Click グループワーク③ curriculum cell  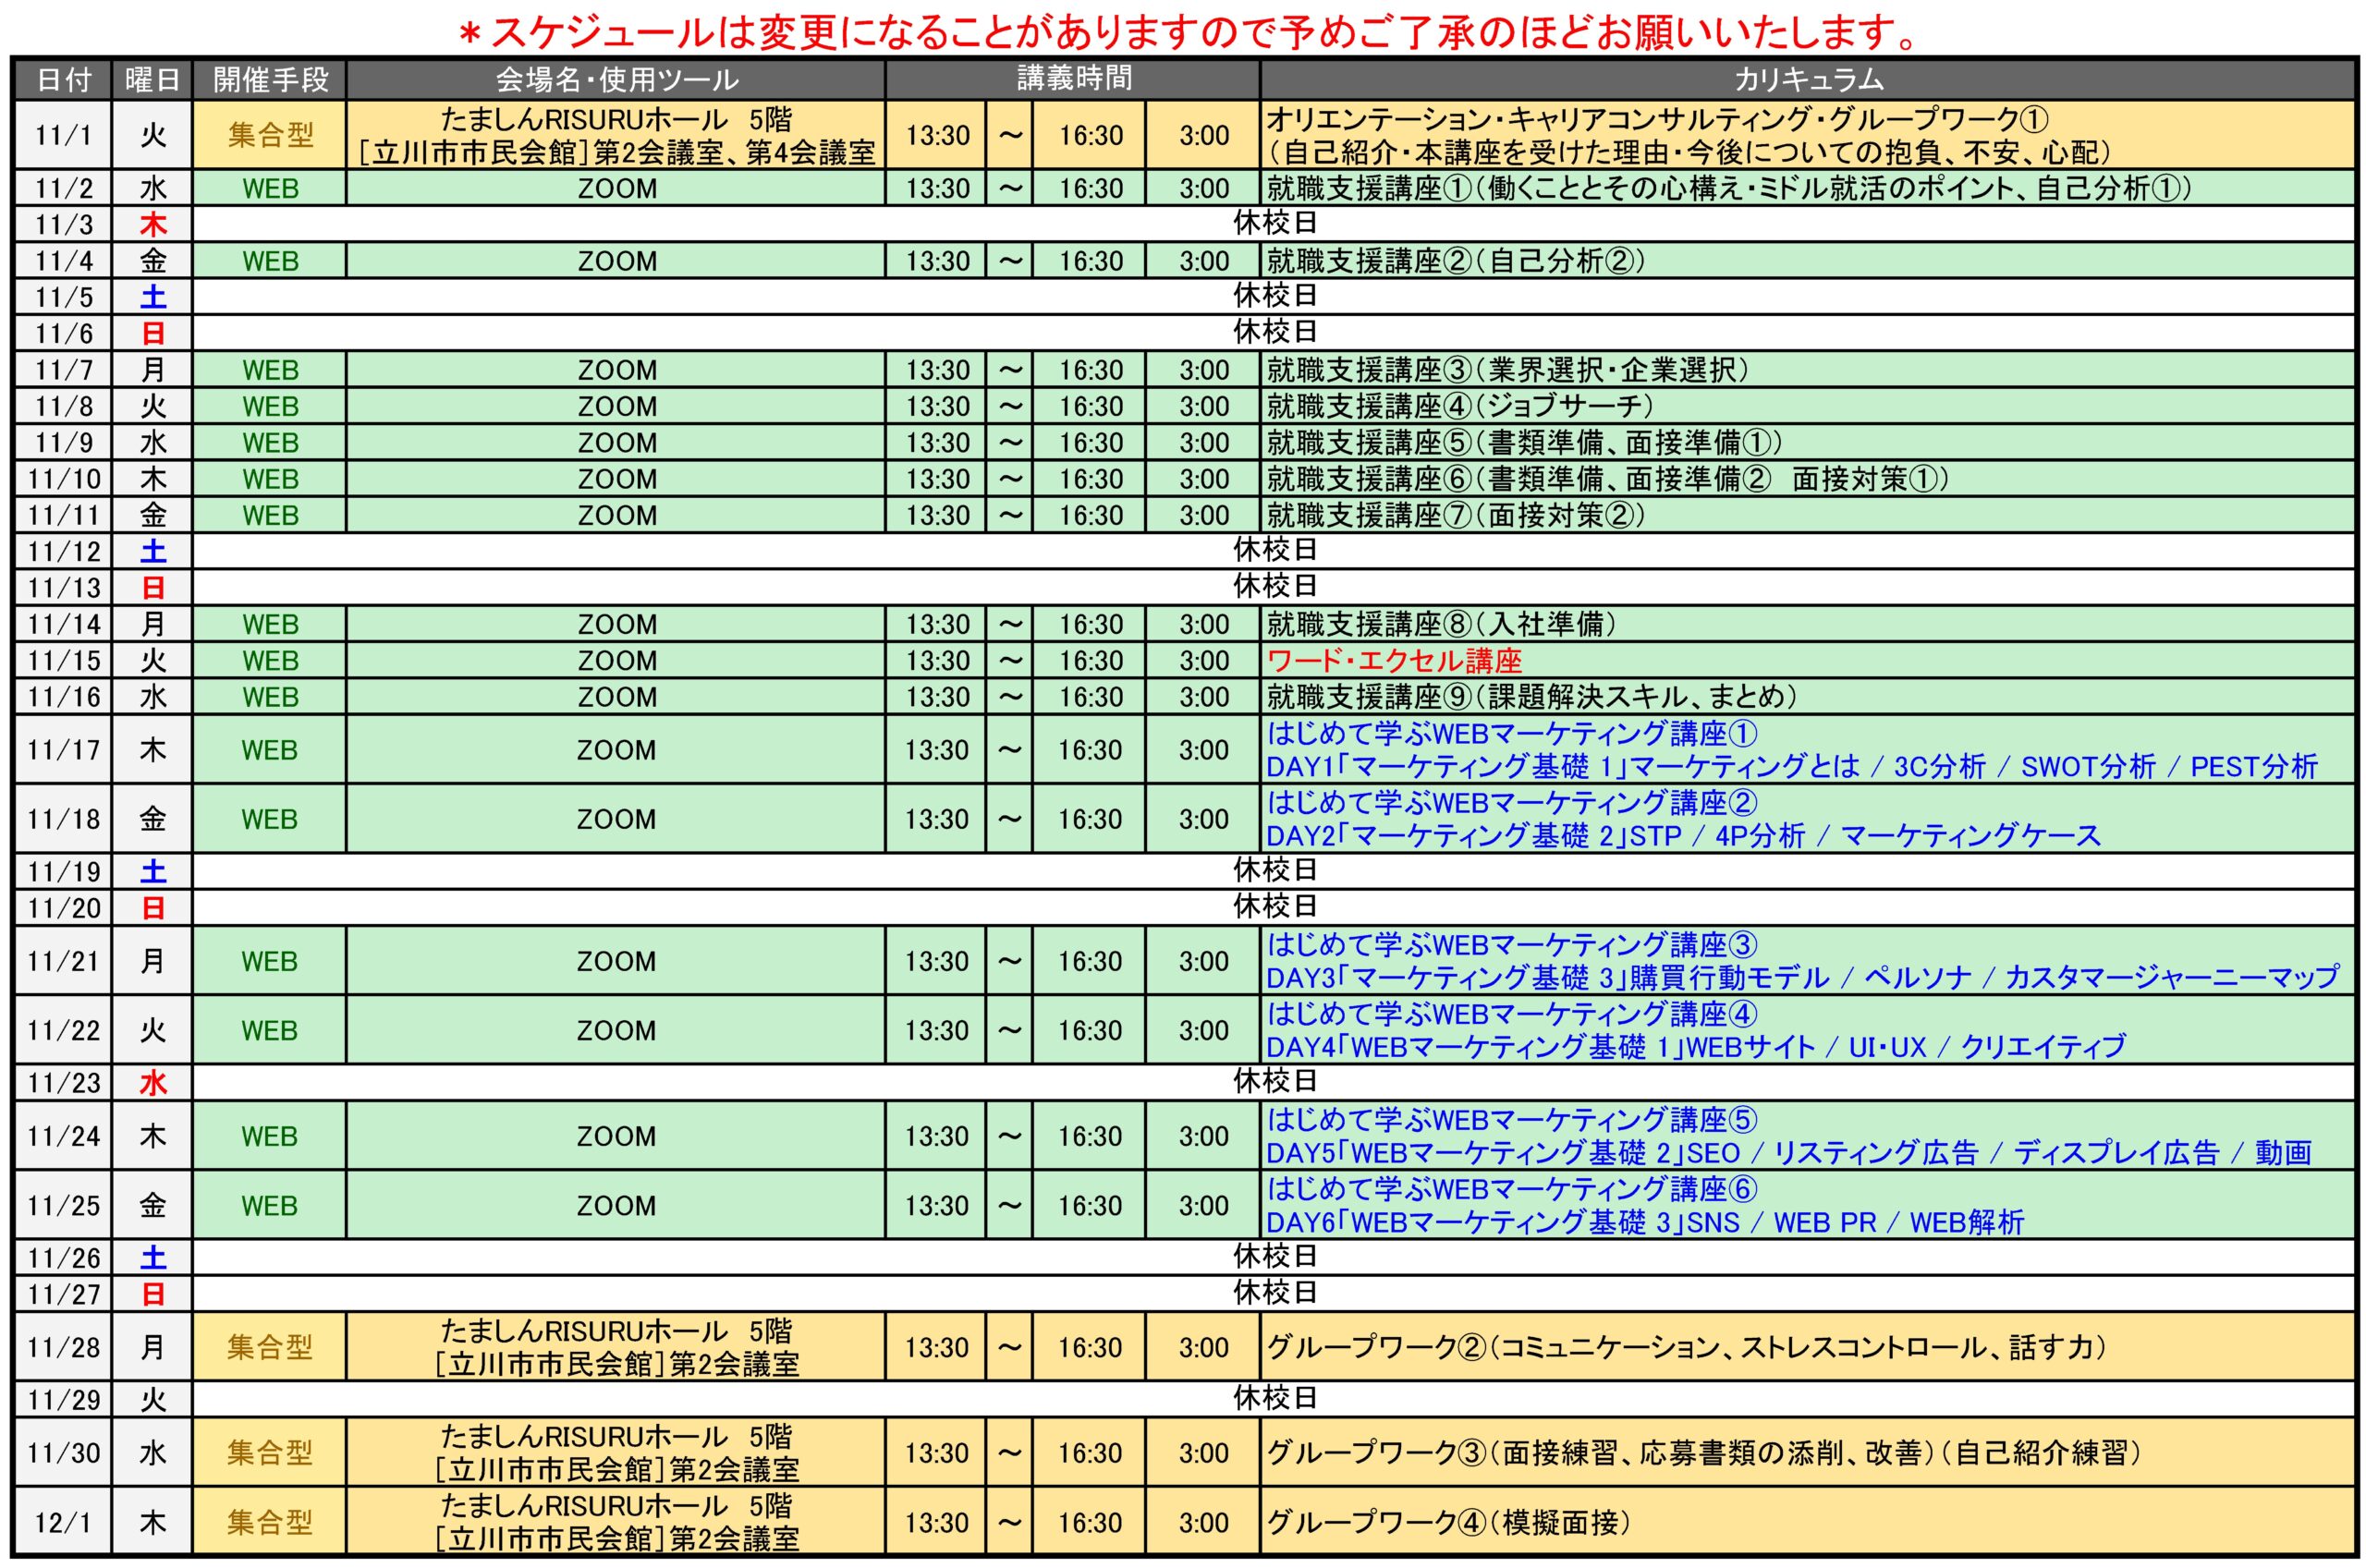1808,1452
